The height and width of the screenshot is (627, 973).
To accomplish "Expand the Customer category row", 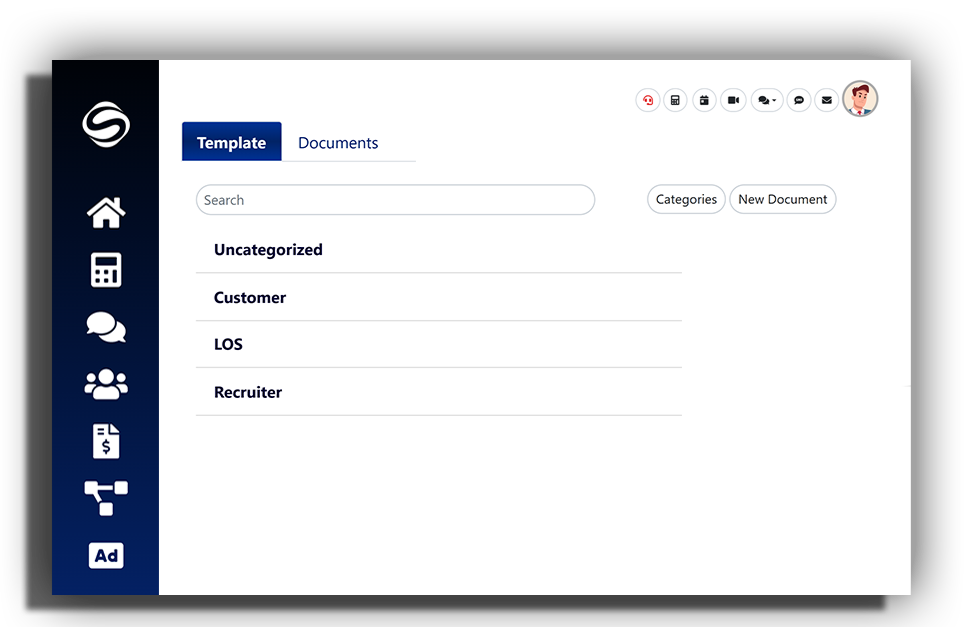I will [439, 297].
